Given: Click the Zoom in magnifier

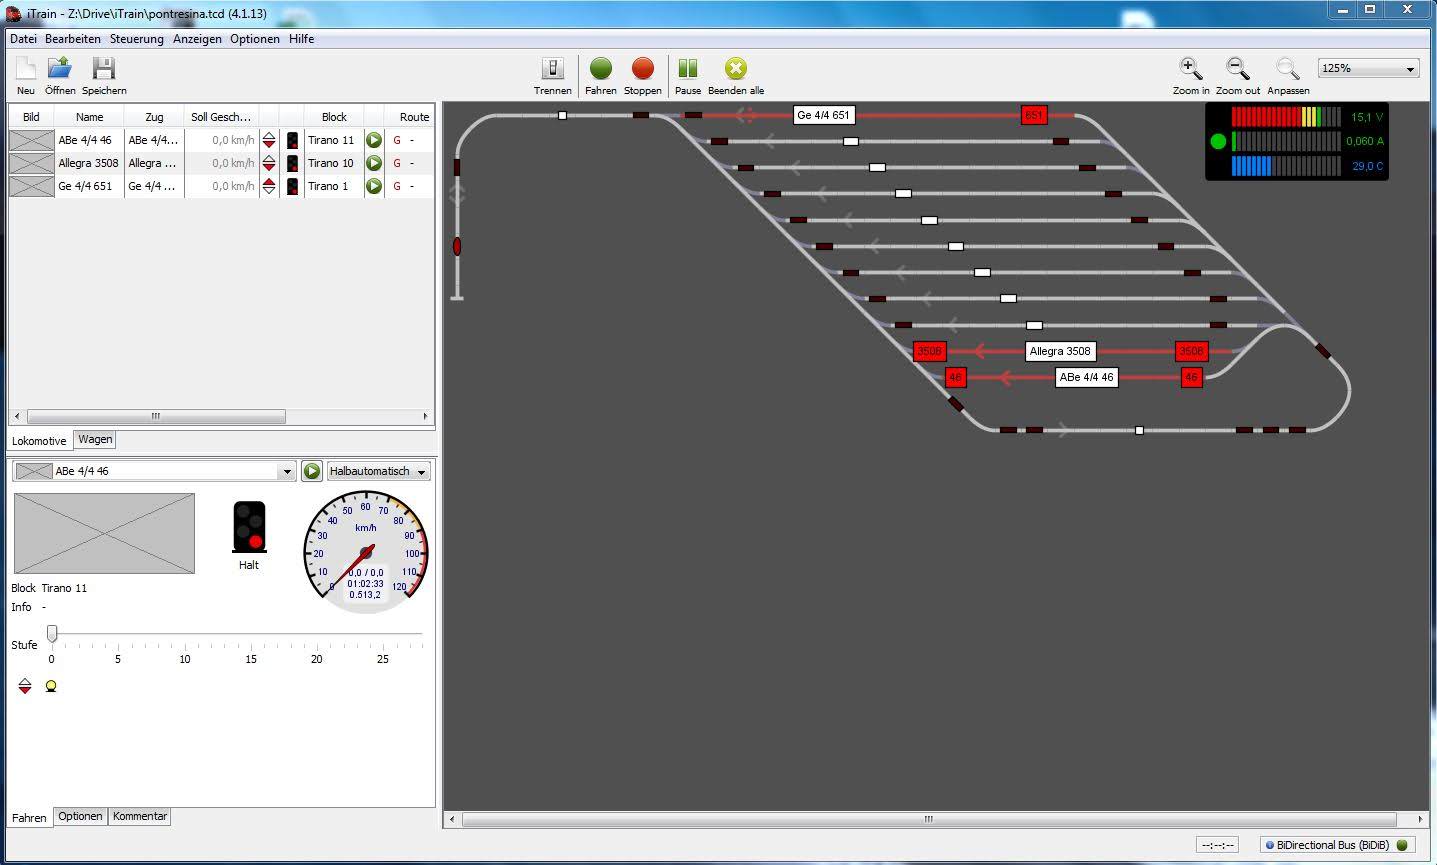Looking at the screenshot, I should coord(1190,69).
